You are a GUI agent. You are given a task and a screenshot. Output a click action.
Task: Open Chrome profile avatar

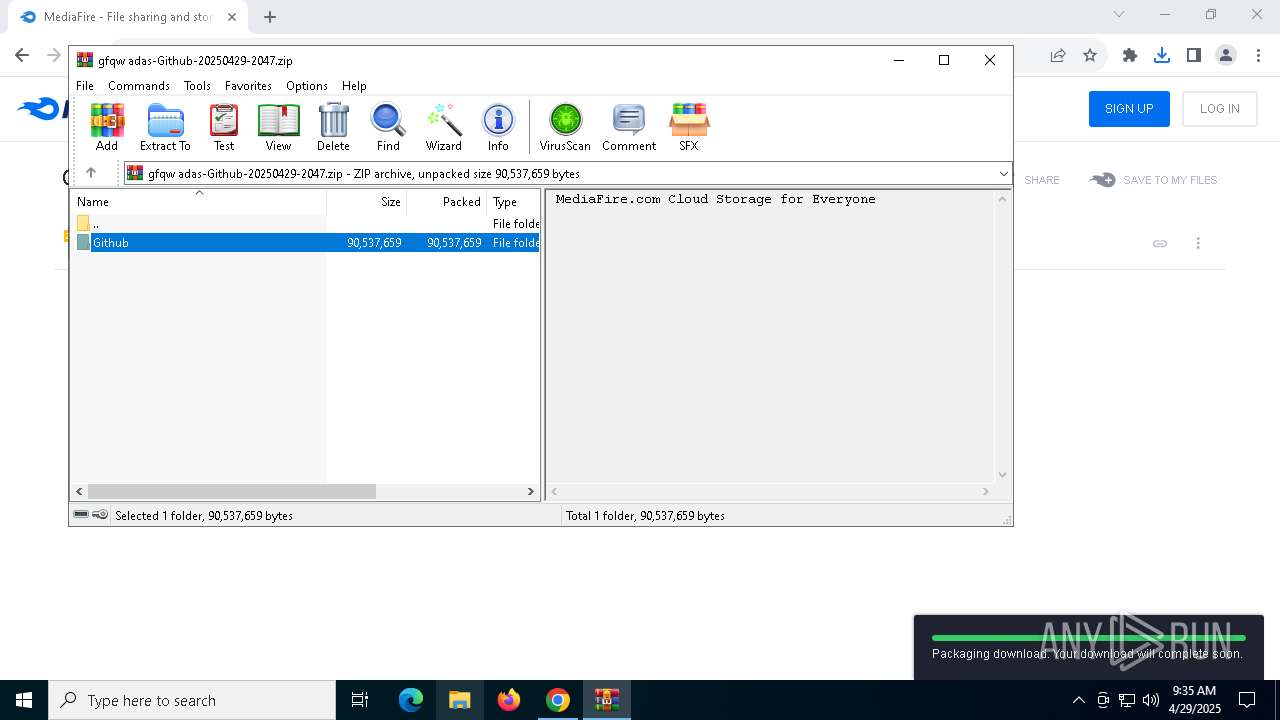tap(1226, 55)
